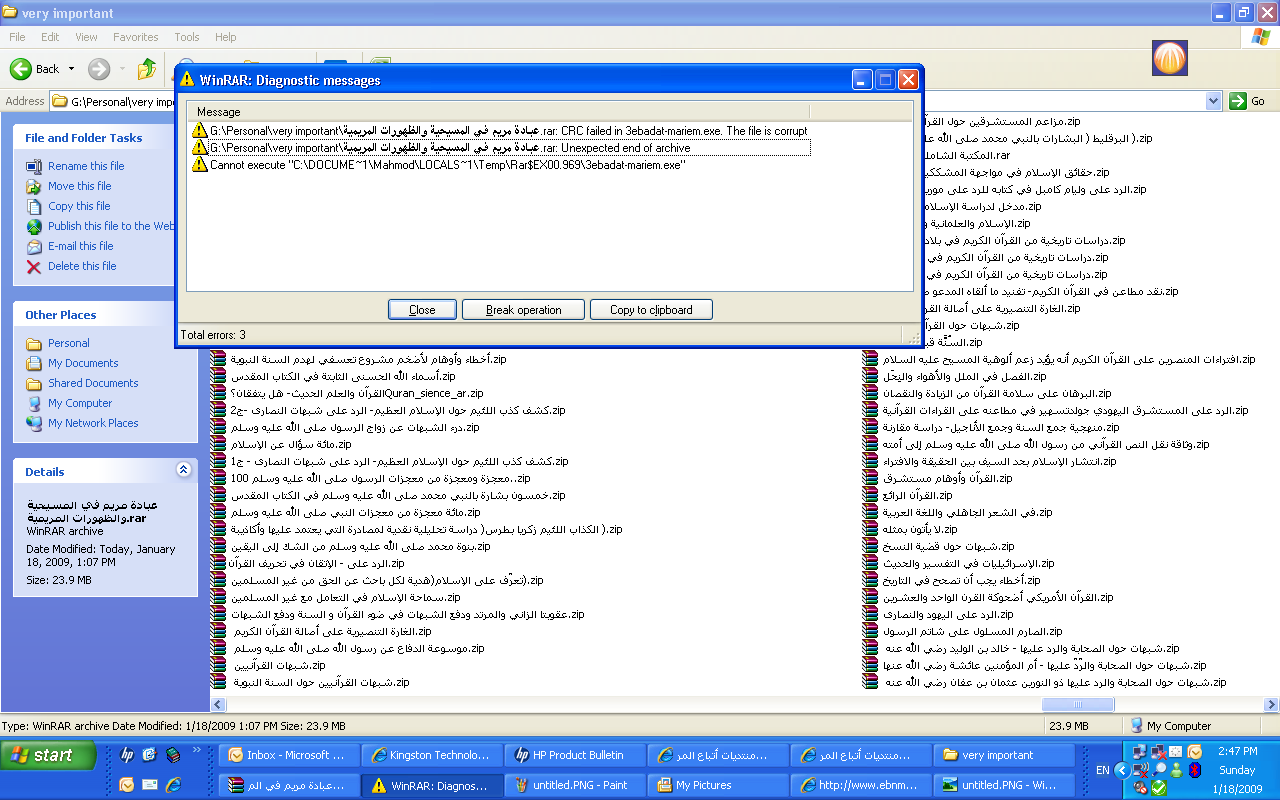Click the Message column header
This screenshot has width=1280, height=800.
tap(499, 112)
